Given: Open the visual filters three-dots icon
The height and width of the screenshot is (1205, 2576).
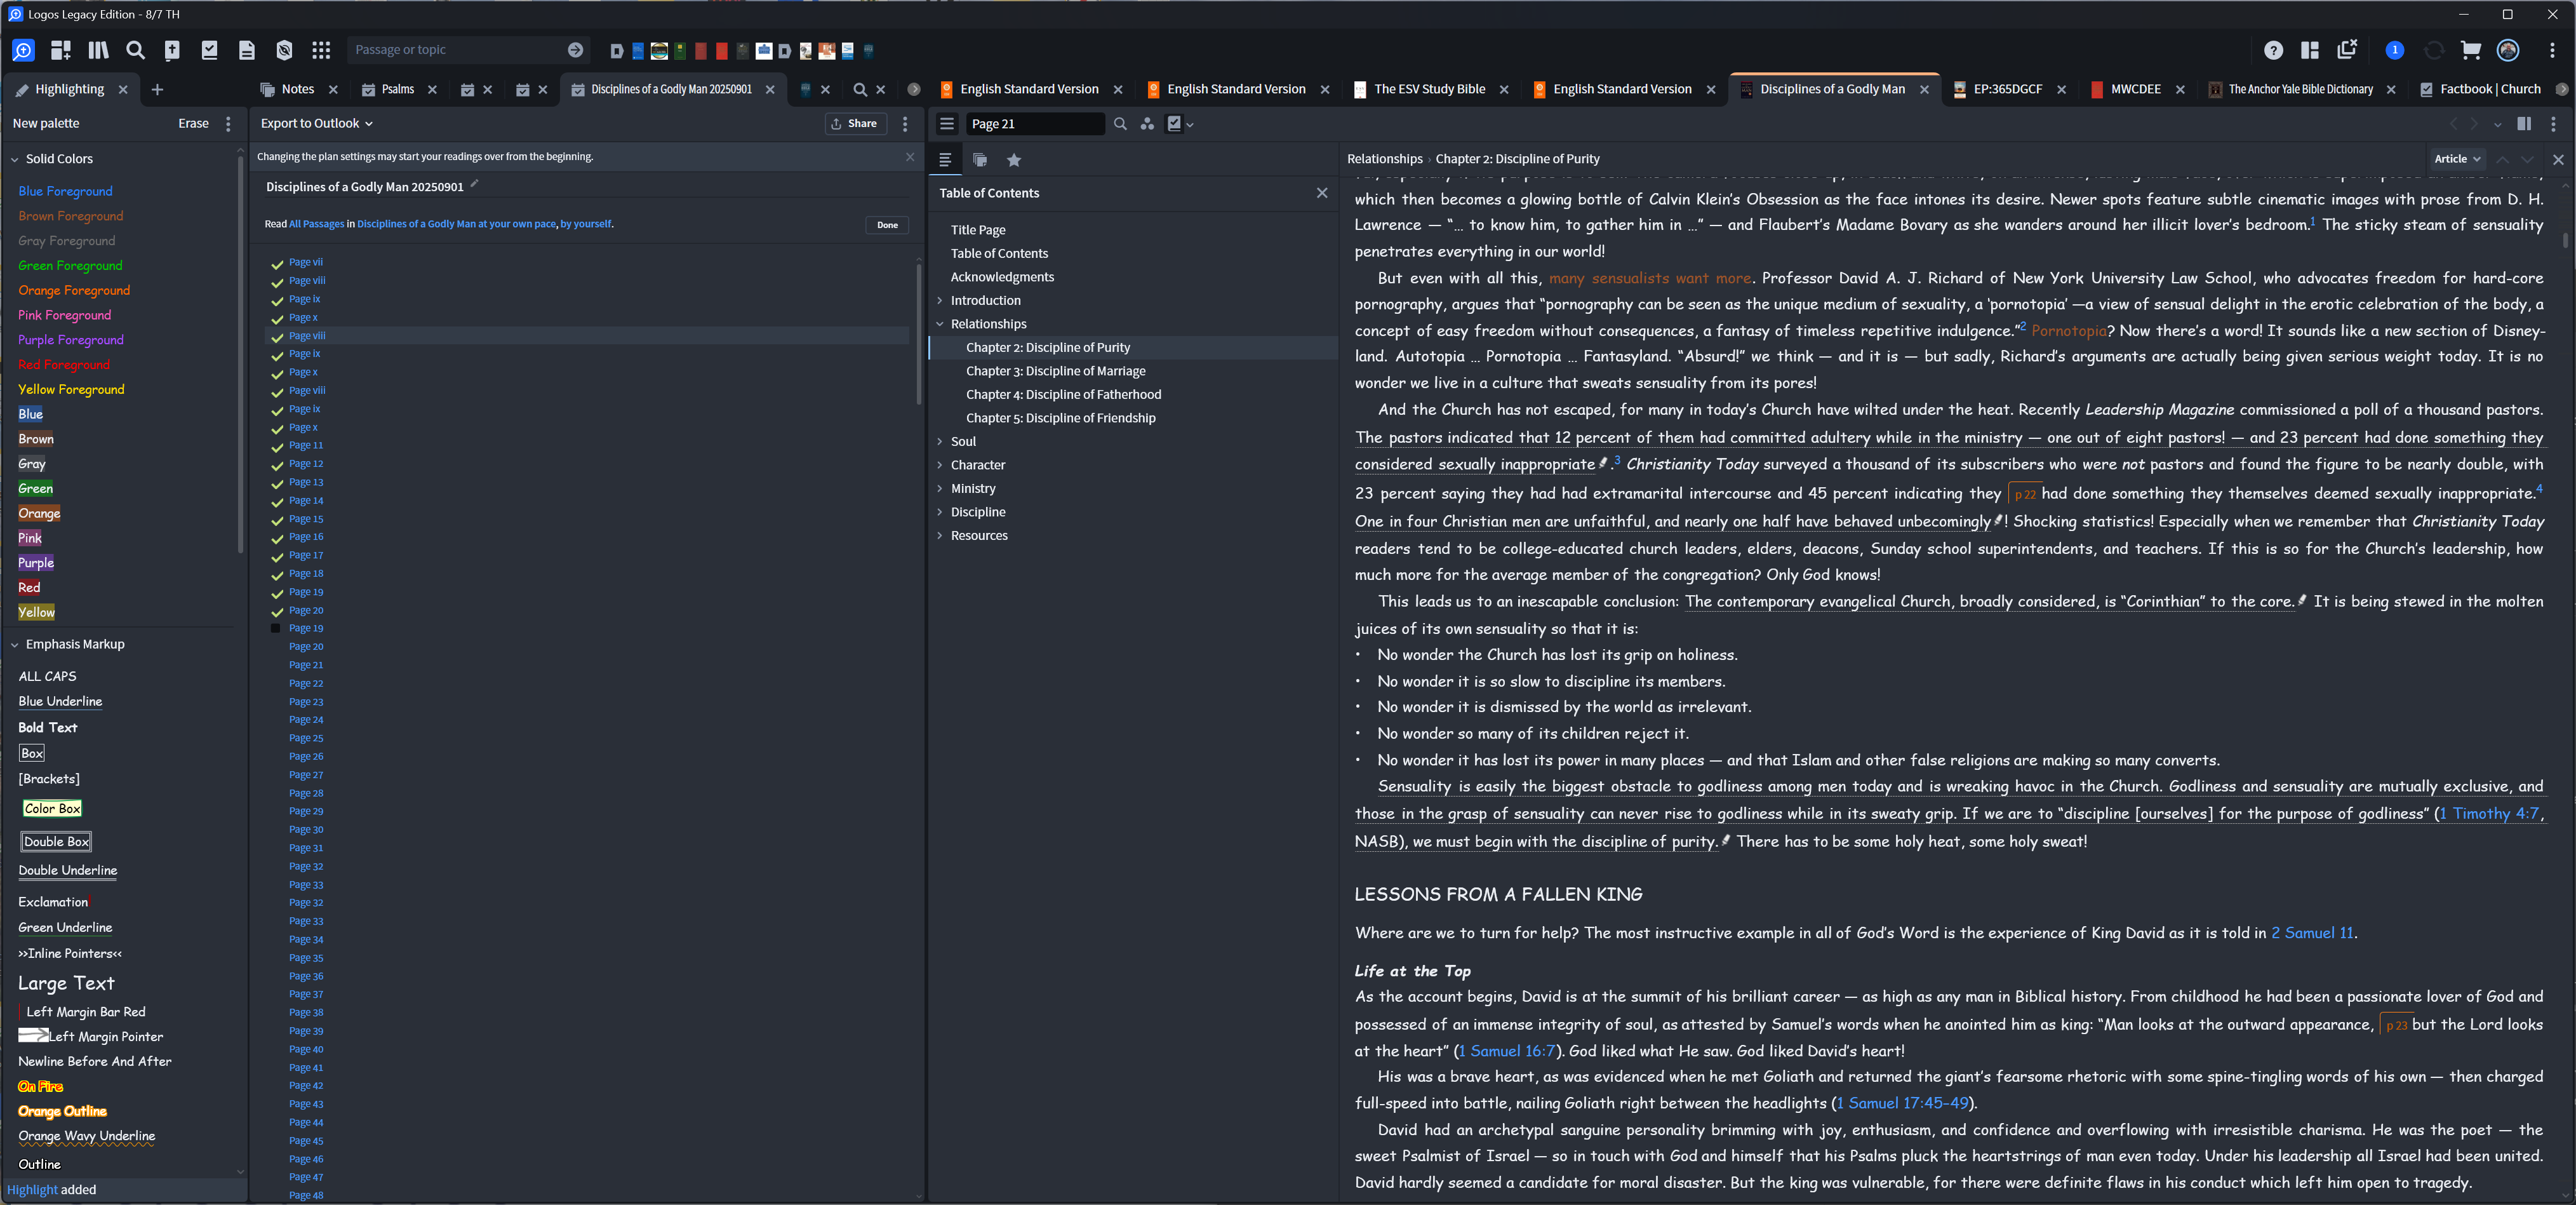Looking at the screenshot, I should 1147,124.
